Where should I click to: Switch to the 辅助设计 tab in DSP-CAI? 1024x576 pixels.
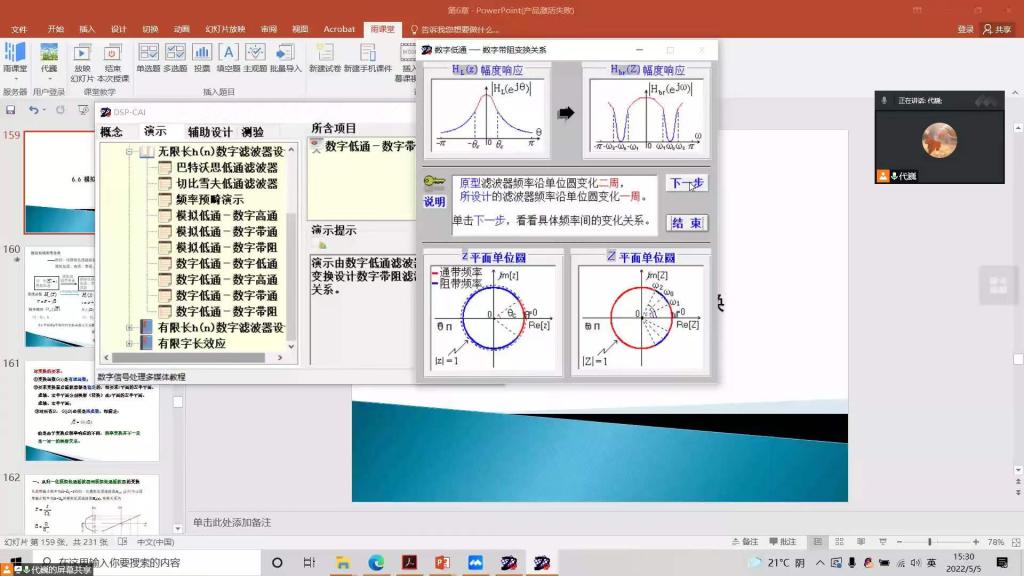pos(210,131)
